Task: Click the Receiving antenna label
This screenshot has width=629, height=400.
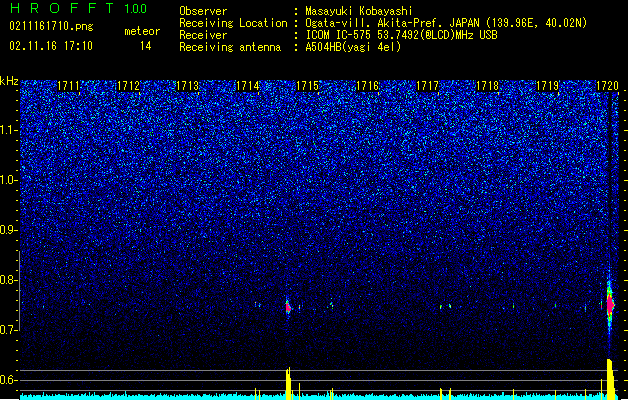Action: (230, 47)
